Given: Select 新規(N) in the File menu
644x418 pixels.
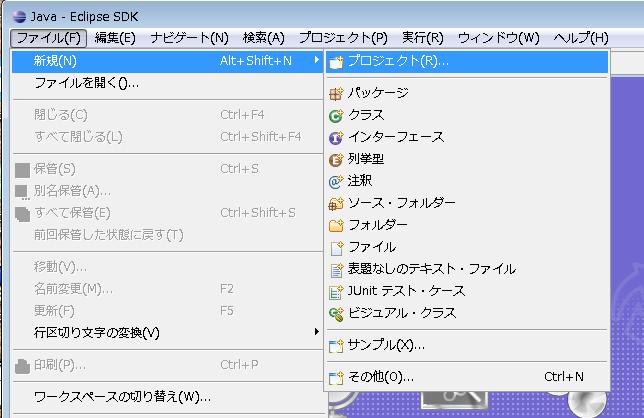Looking at the screenshot, I should (168, 61).
